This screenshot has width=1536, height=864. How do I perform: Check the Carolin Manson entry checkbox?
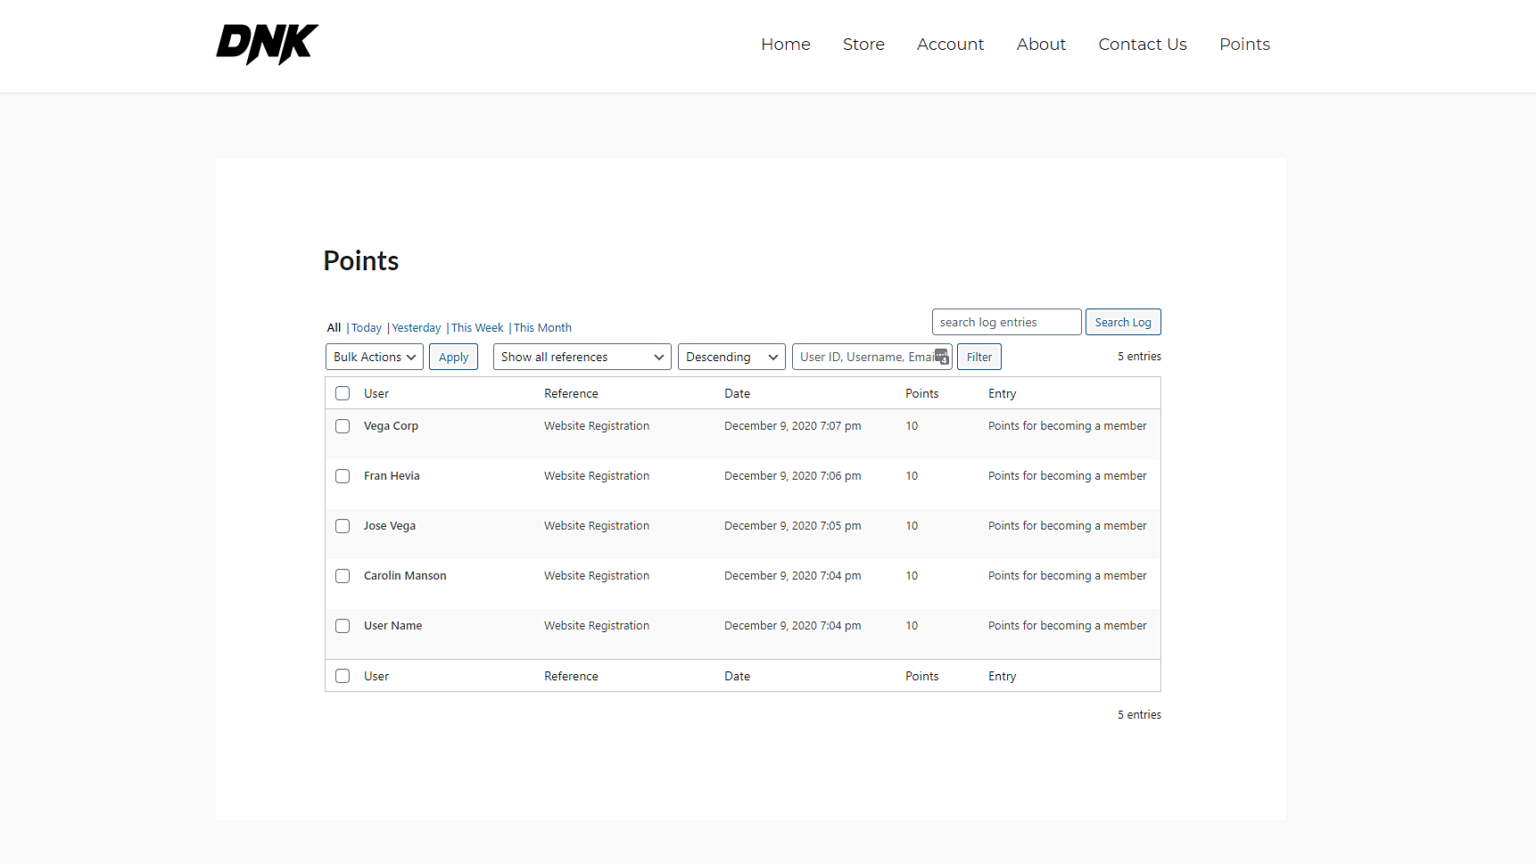(x=343, y=576)
